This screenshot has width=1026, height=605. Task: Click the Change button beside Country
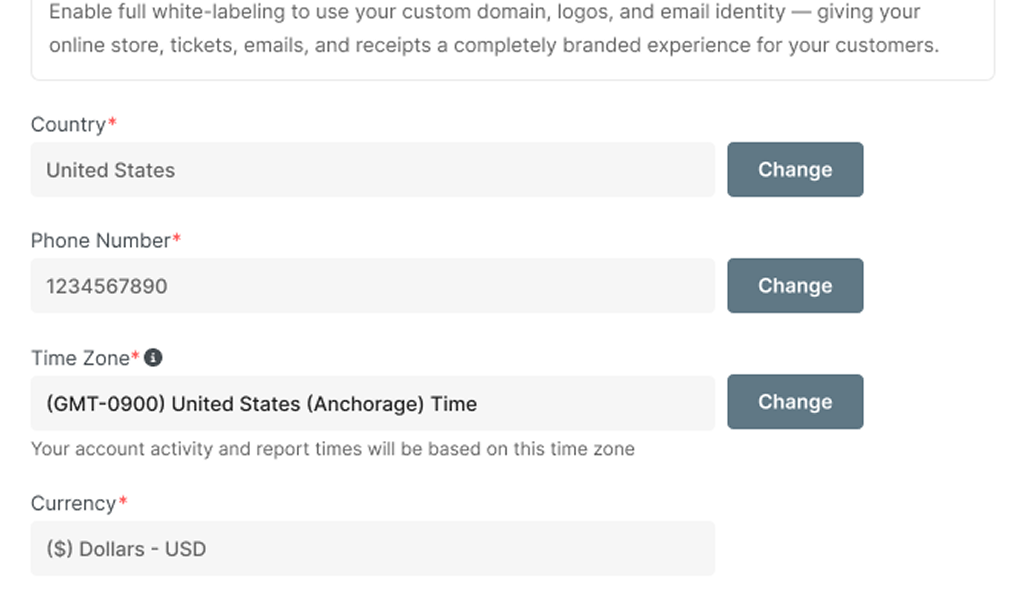(x=795, y=170)
